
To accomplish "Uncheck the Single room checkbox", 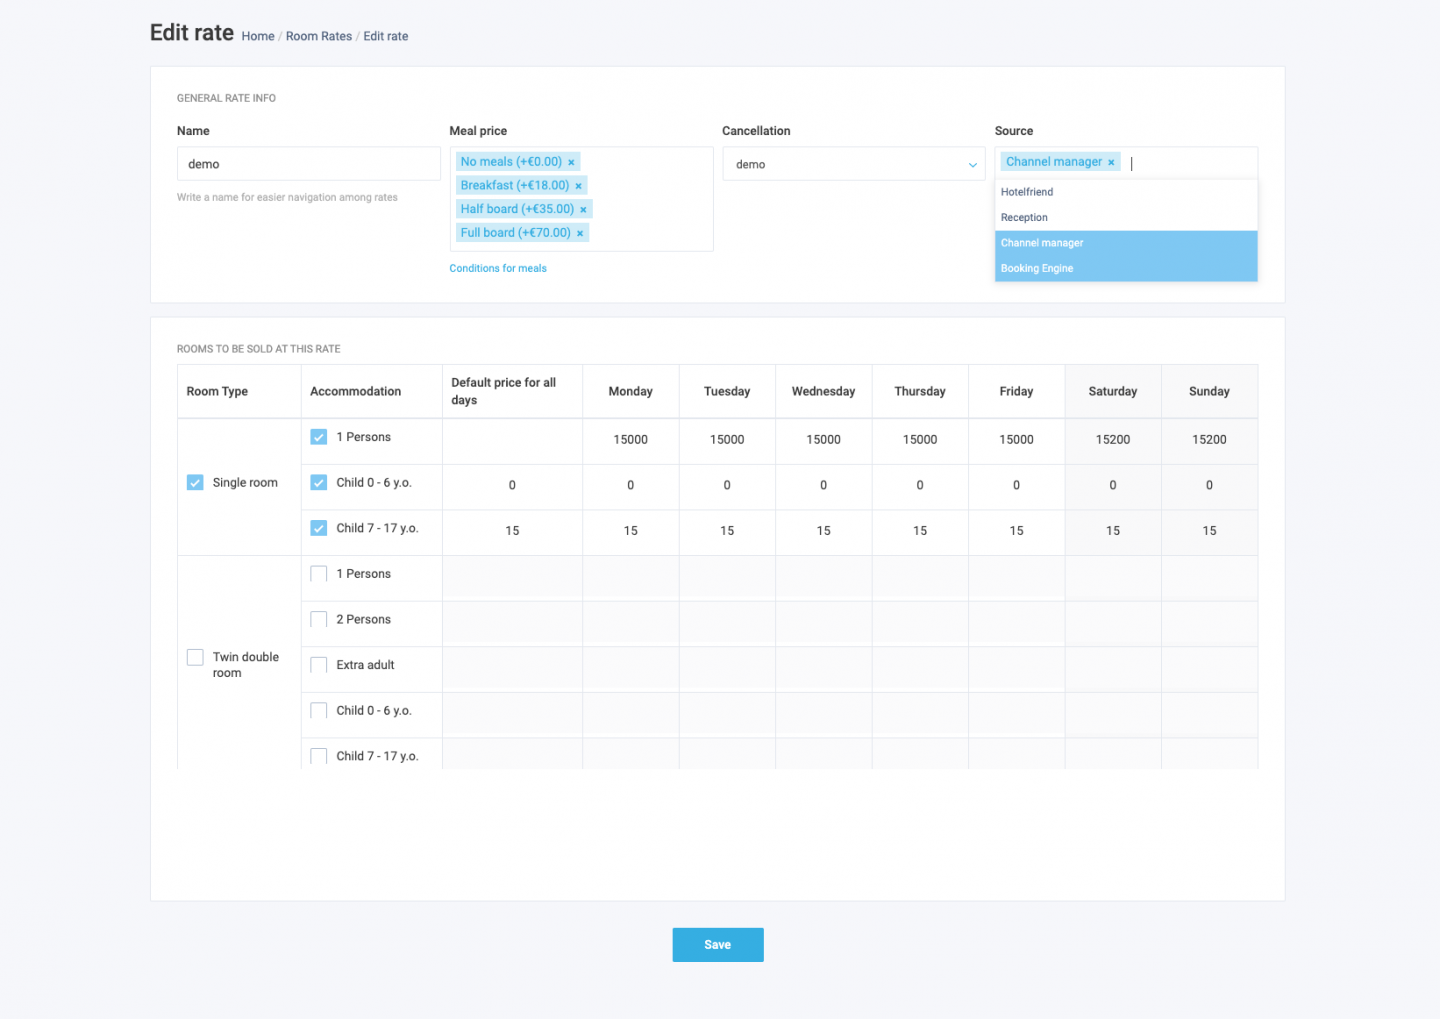I will tap(195, 483).
